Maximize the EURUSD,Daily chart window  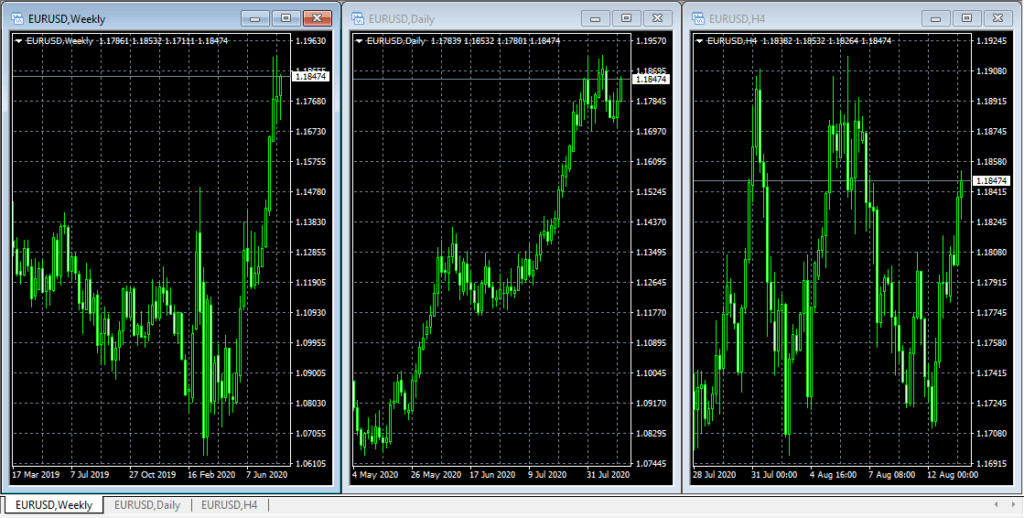[x=627, y=18]
